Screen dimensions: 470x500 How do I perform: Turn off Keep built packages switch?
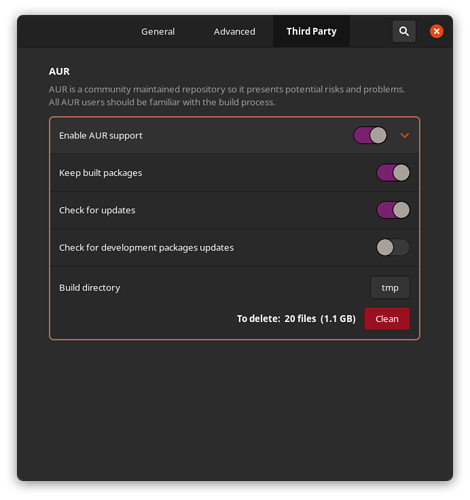(393, 173)
